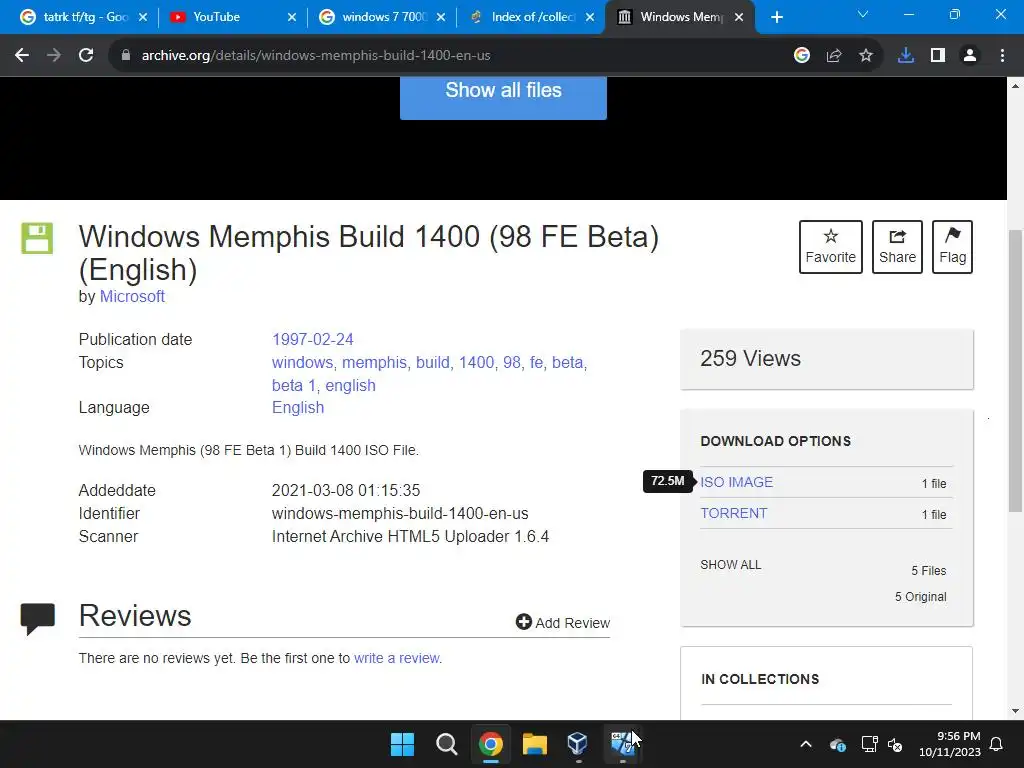Reload the archive.org page
1024x768 pixels.
(86, 56)
